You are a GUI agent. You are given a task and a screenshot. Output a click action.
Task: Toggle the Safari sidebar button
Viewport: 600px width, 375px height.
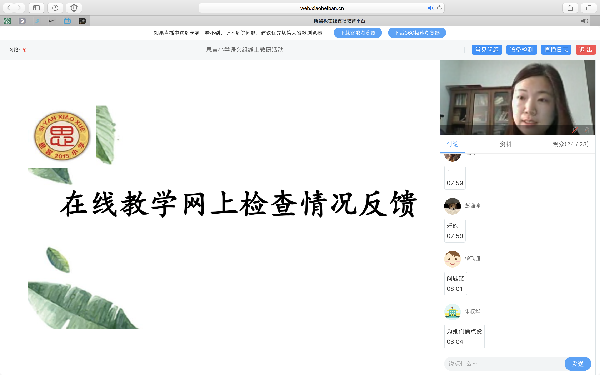36,8
